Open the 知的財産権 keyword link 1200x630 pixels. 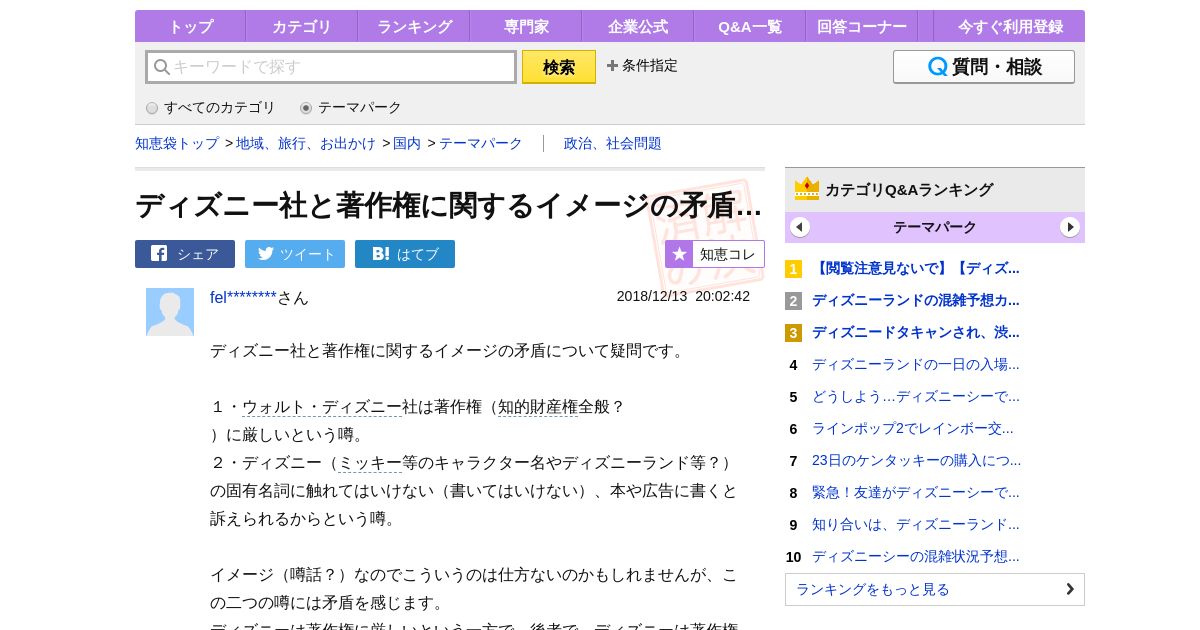pos(538,407)
